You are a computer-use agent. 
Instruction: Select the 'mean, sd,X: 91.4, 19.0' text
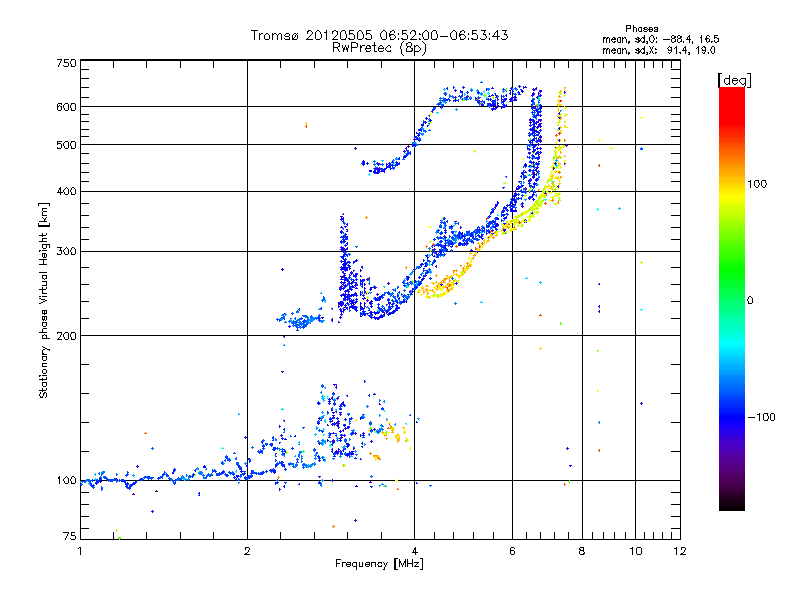[x=659, y=50]
